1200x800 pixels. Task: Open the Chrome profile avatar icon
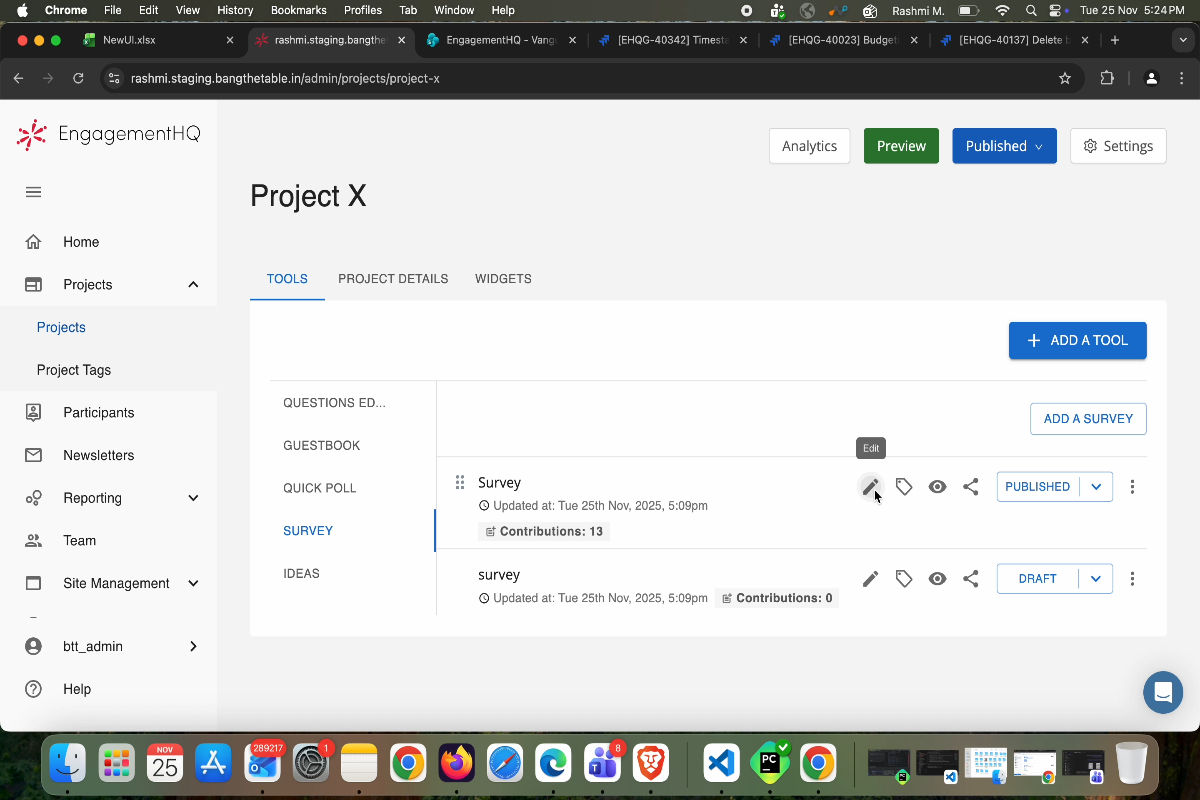[1152, 78]
